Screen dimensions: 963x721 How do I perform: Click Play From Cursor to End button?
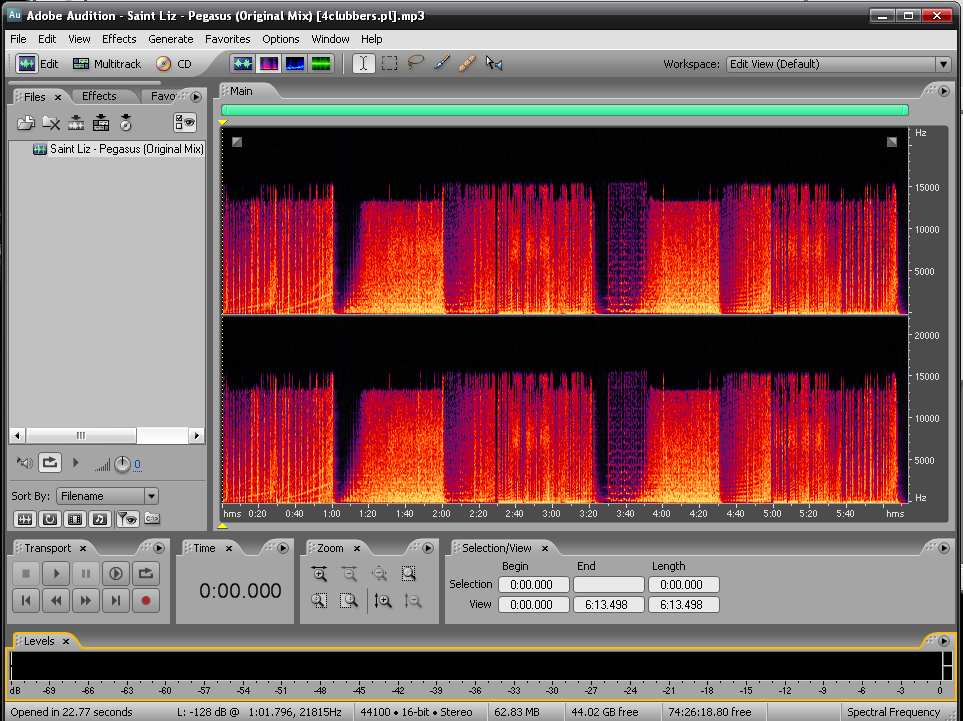click(x=115, y=574)
